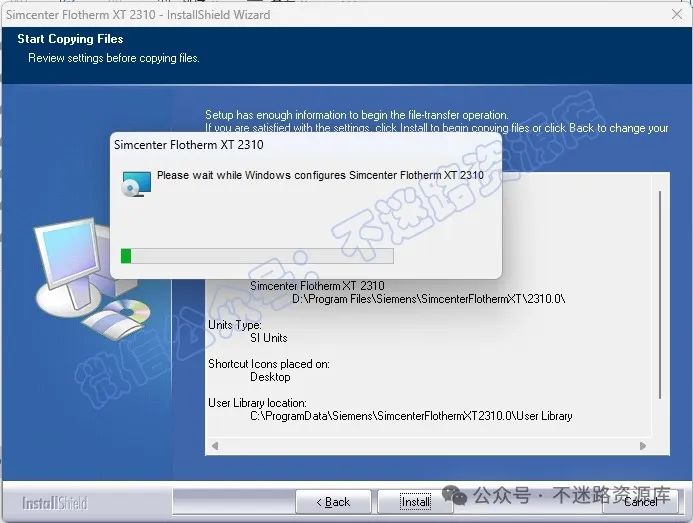The image size is (693, 523).
Task: Close the InstallShield Wizard window
Action: (677, 15)
